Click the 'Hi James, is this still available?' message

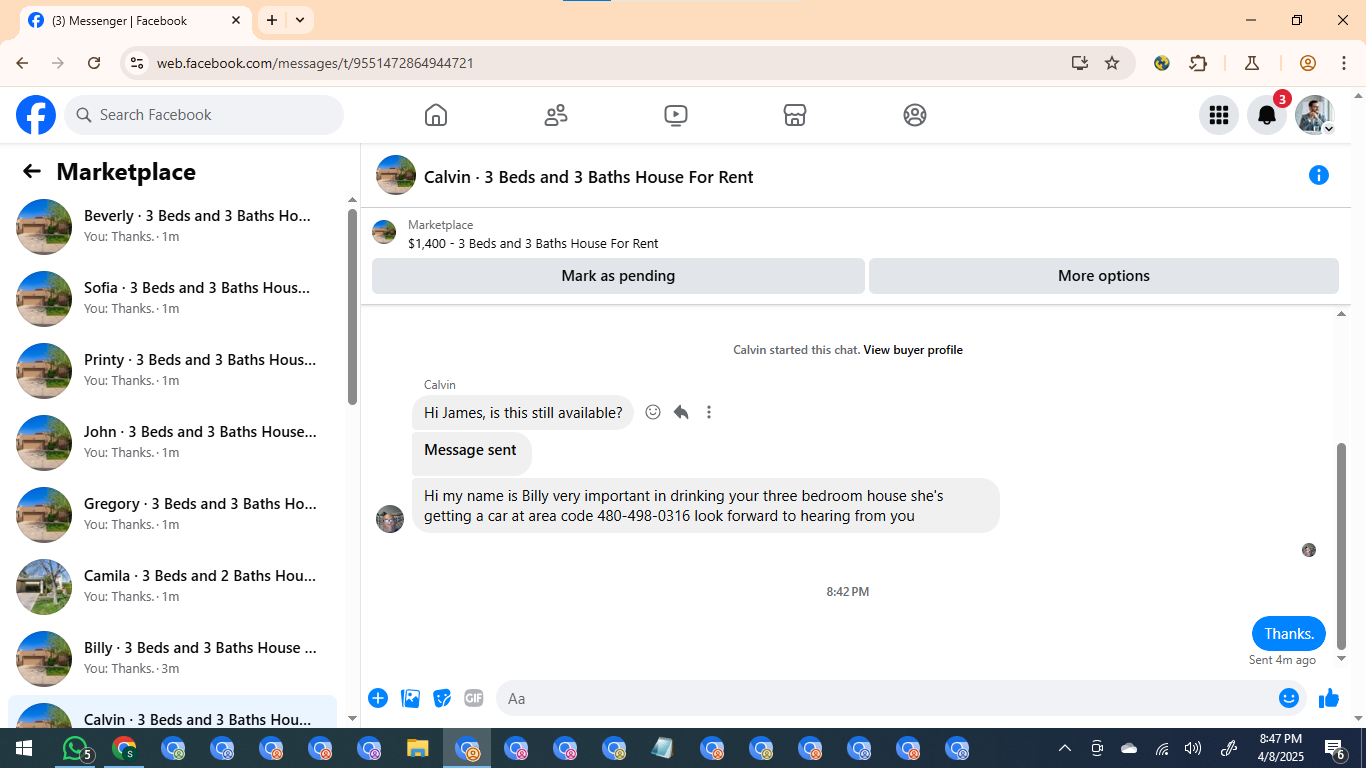[x=523, y=412]
